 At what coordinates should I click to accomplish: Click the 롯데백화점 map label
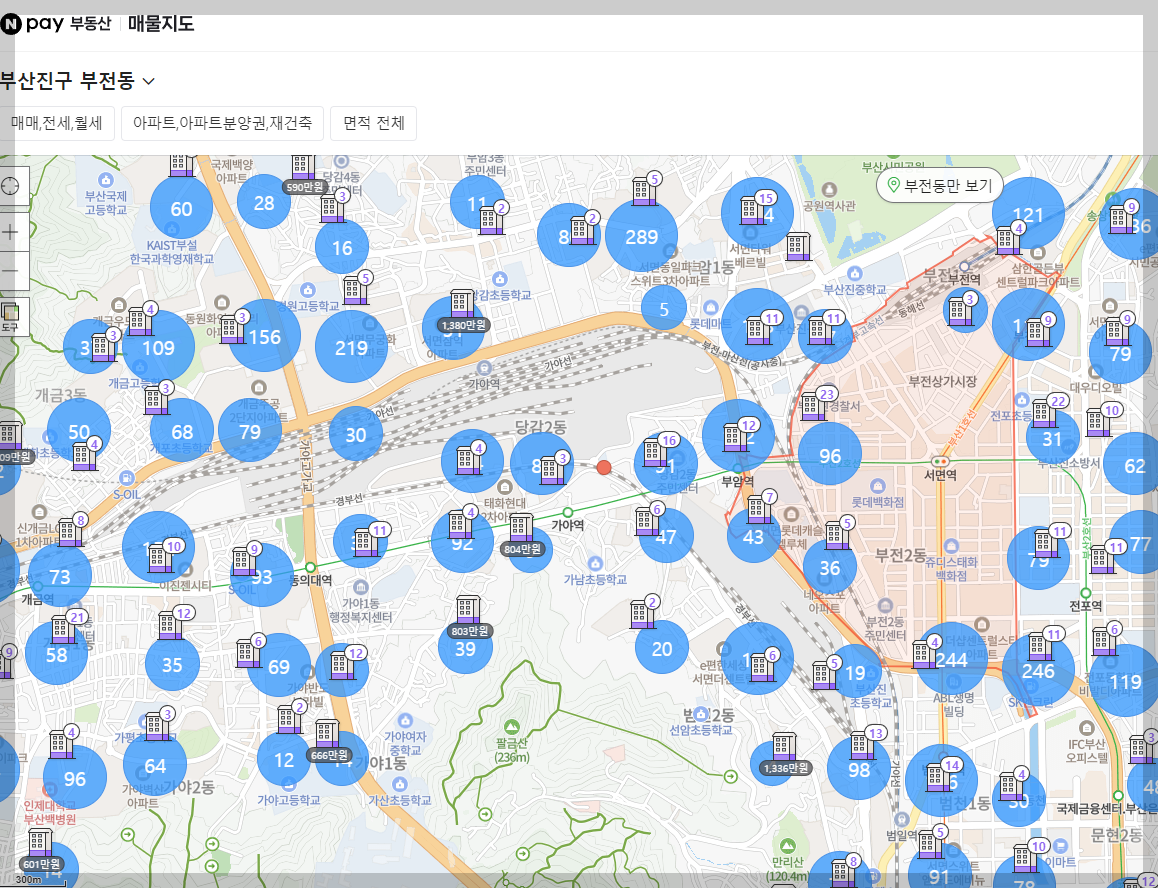pos(878,502)
